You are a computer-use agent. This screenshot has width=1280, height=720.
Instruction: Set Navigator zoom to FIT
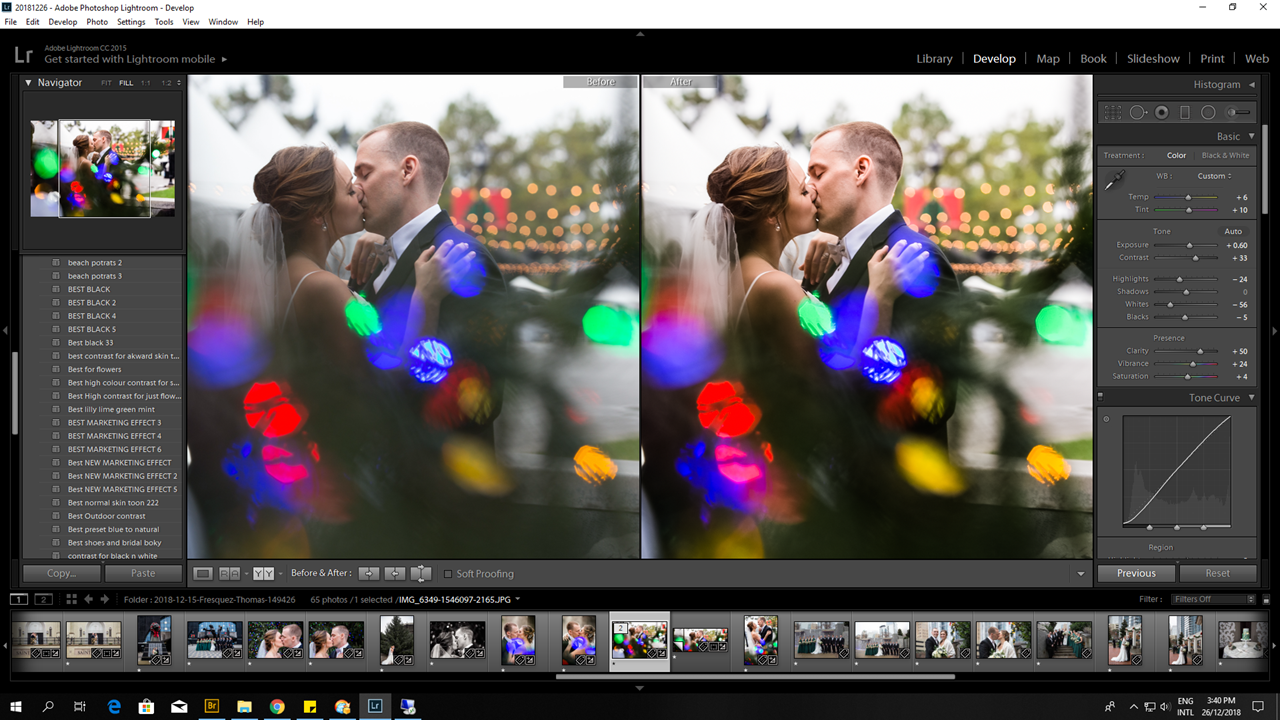click(106, 83)
